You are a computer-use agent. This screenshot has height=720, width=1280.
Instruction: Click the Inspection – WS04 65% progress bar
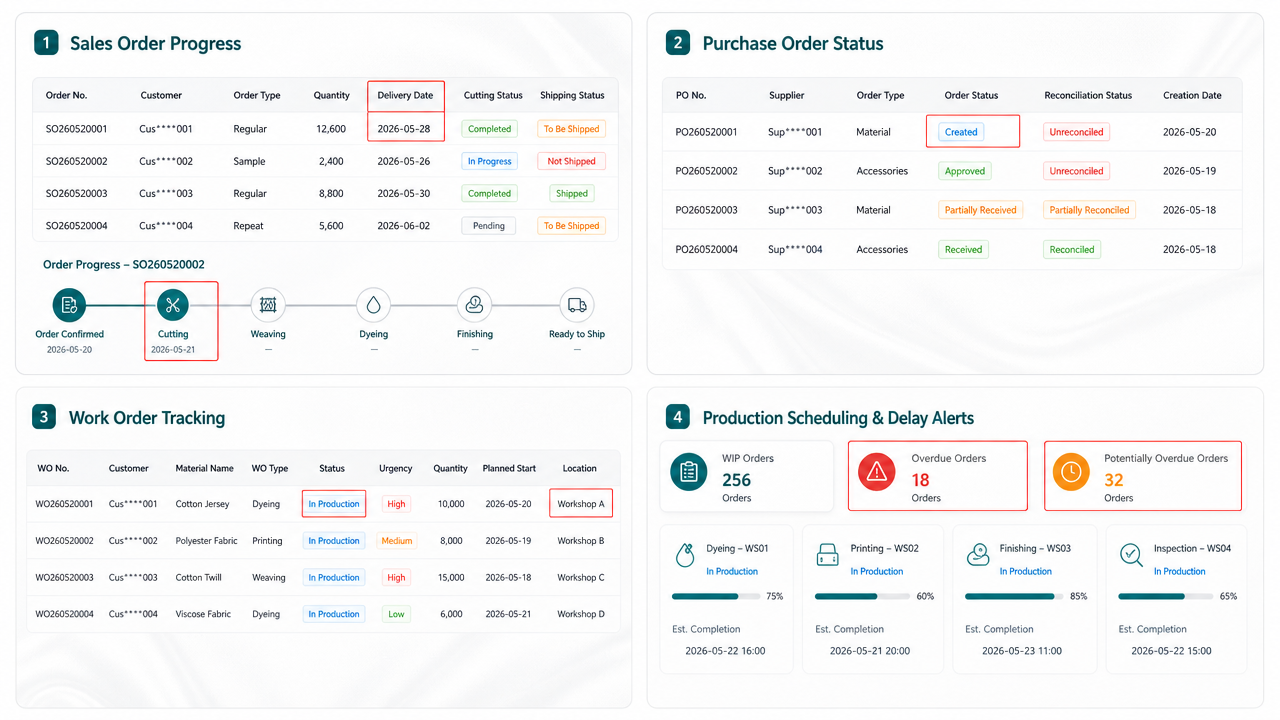point(1164,596)
